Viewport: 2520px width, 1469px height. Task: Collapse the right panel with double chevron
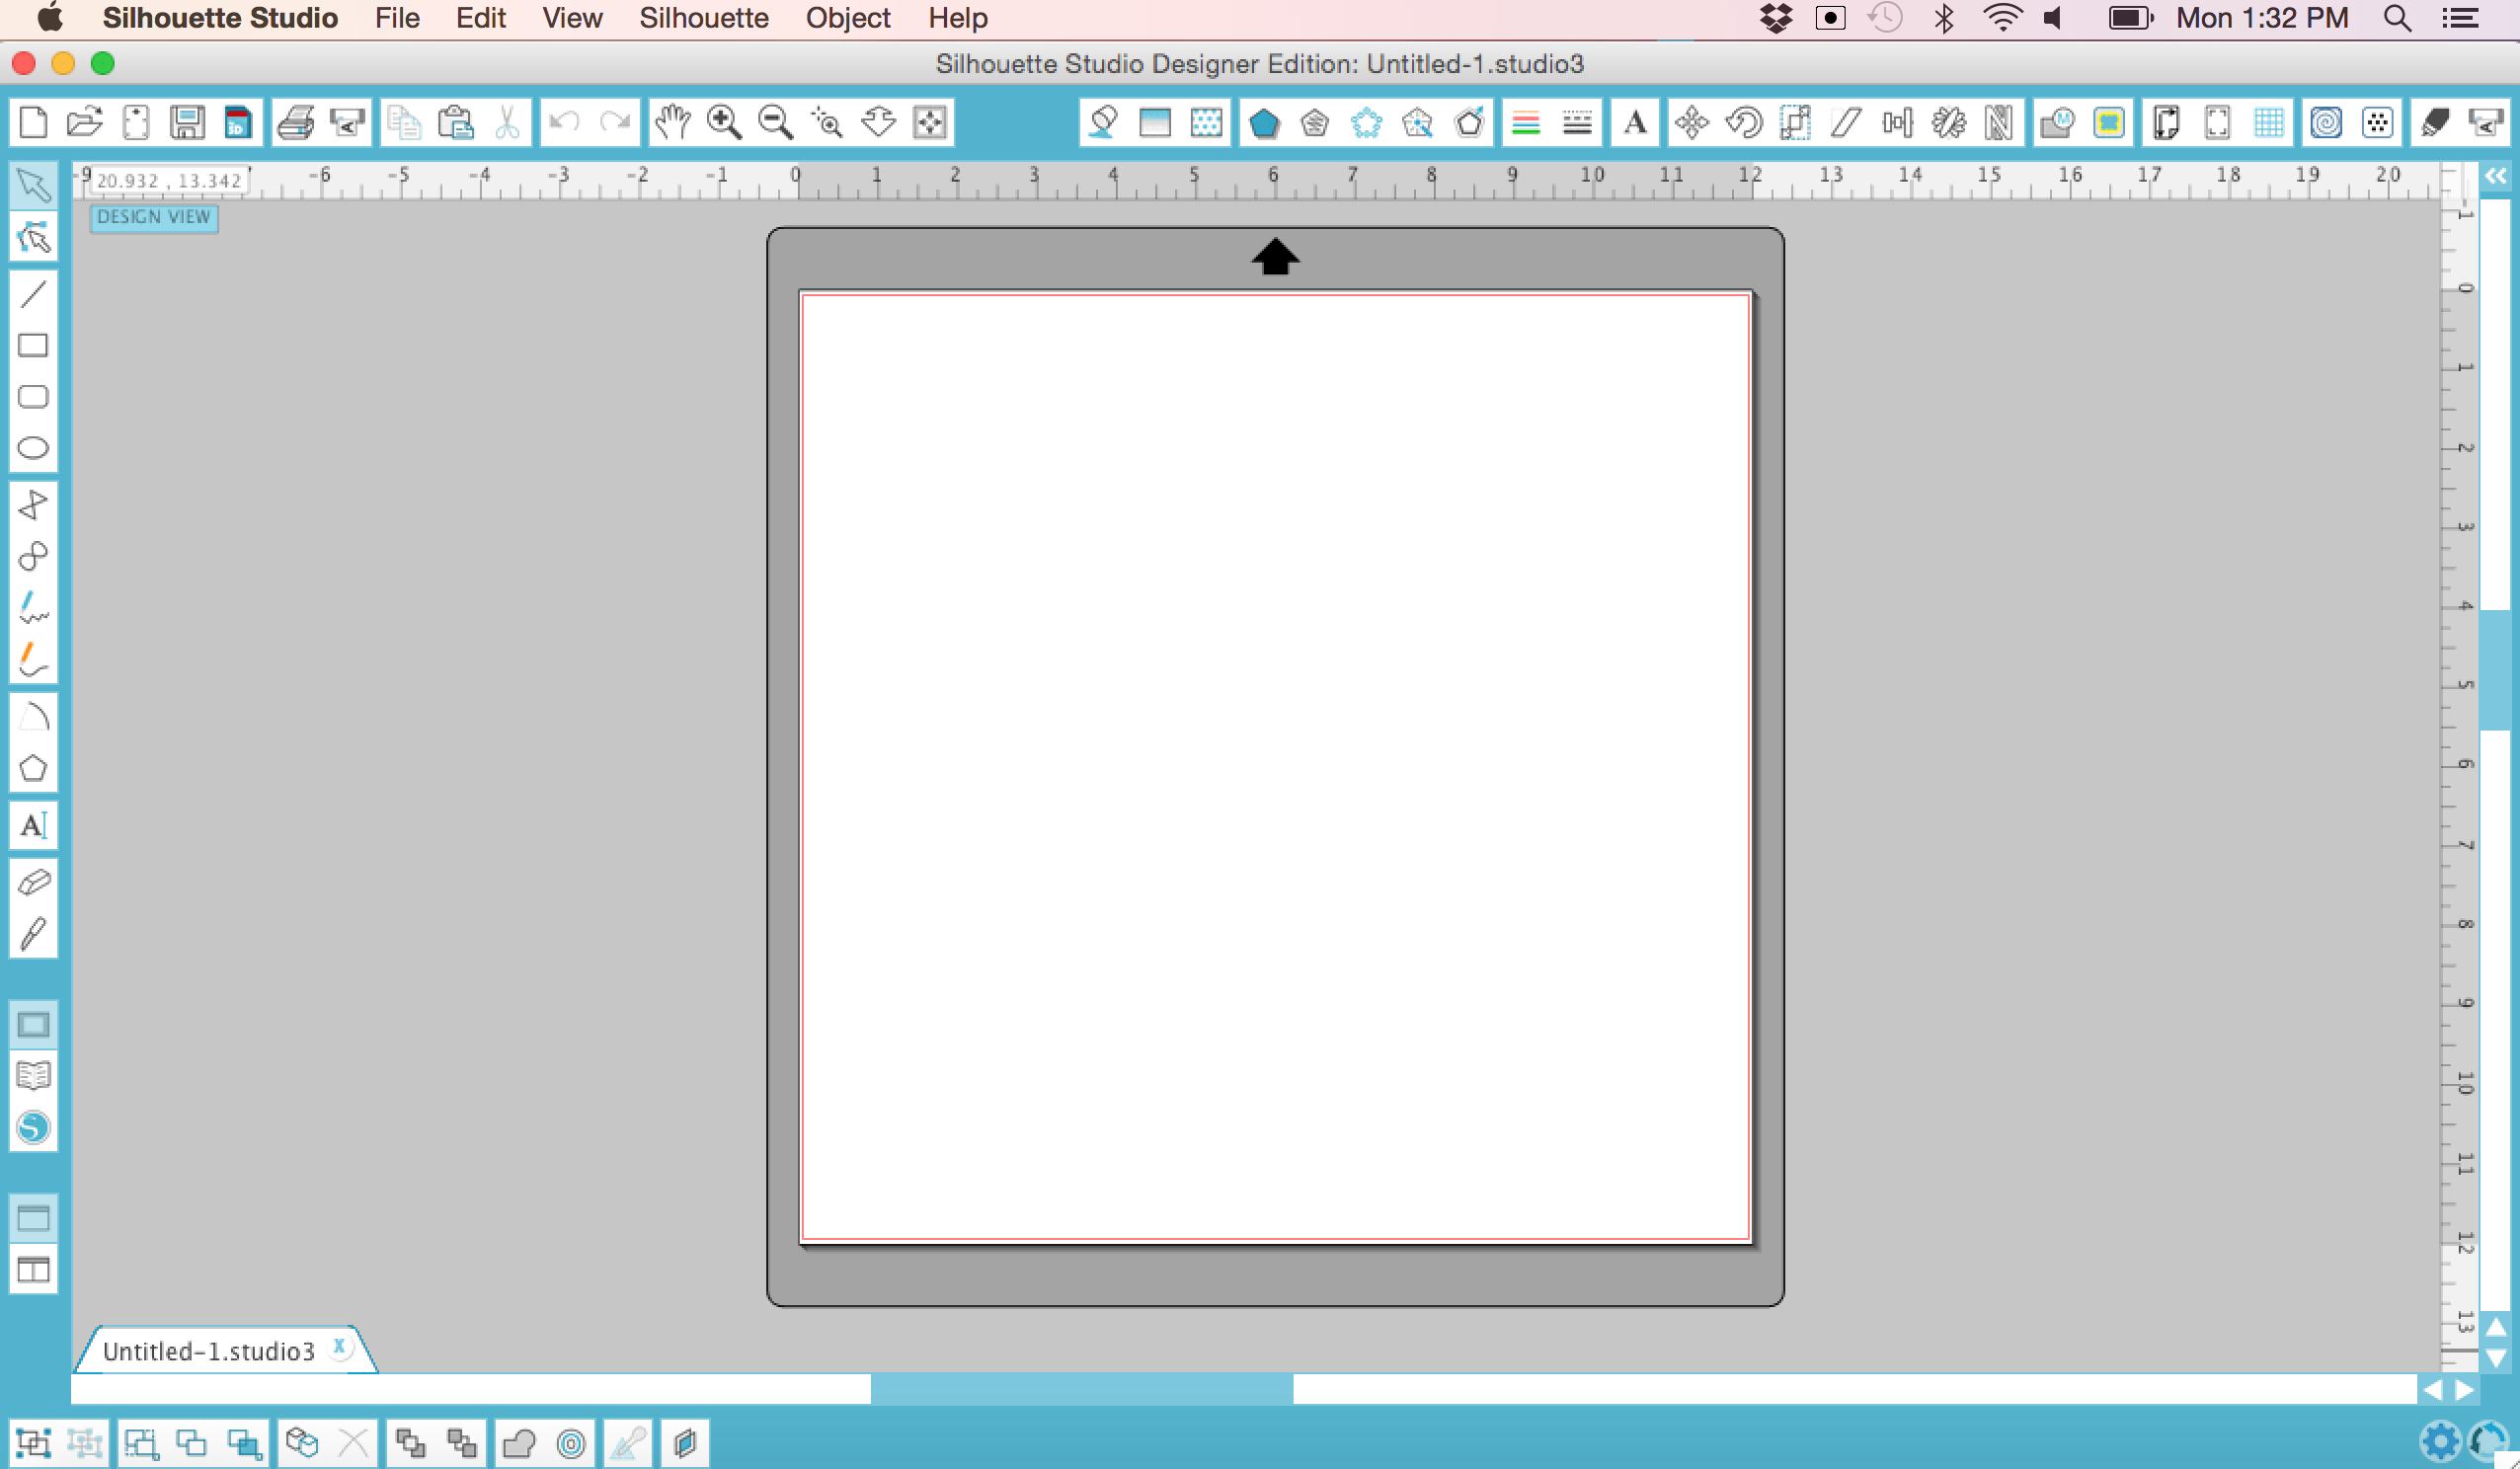point(2496,176)
